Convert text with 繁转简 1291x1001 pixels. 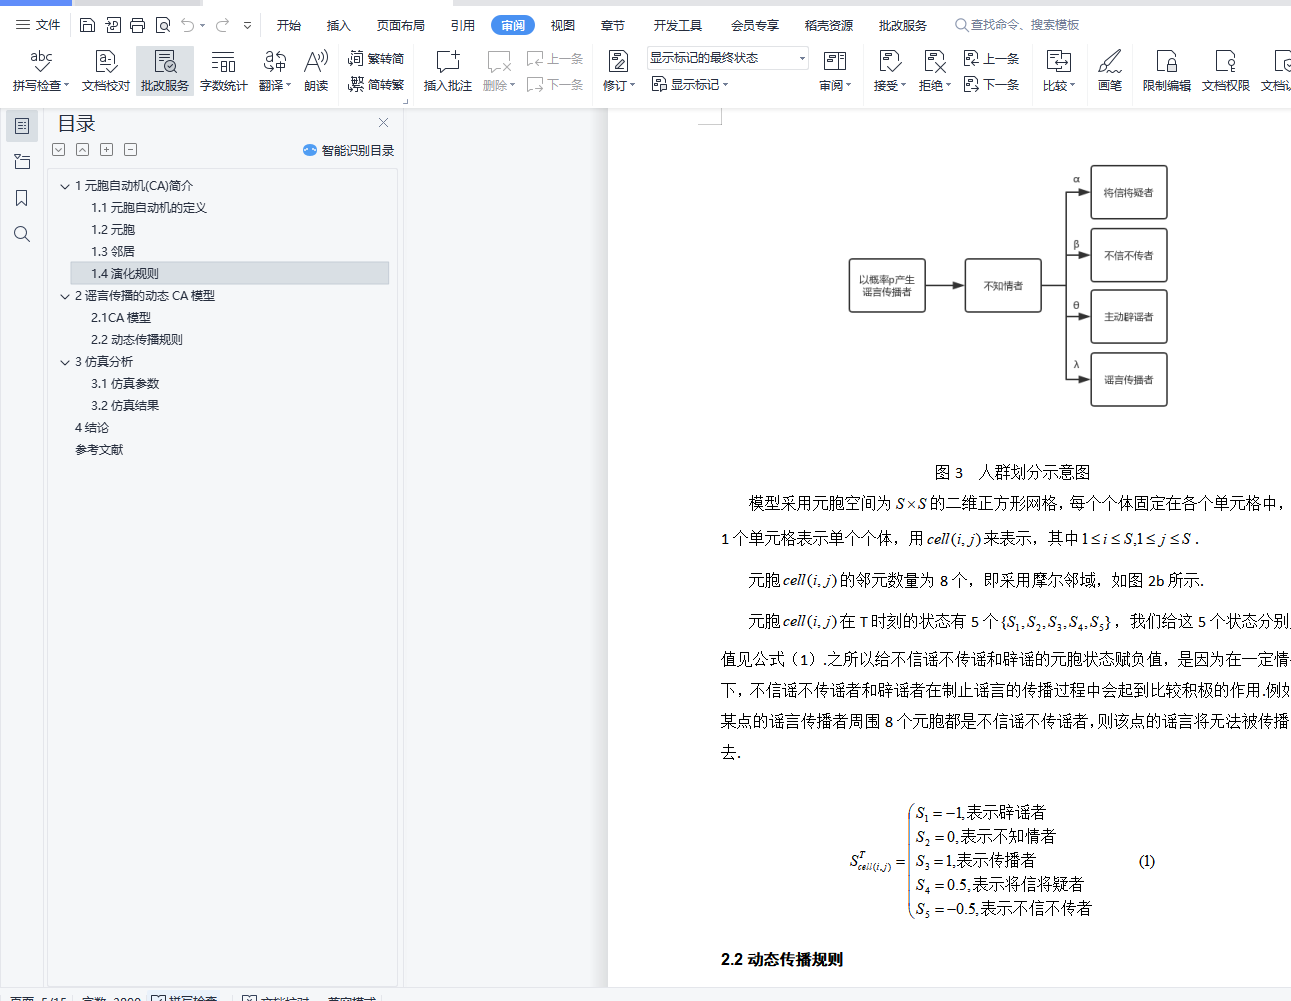coord(376,59)
